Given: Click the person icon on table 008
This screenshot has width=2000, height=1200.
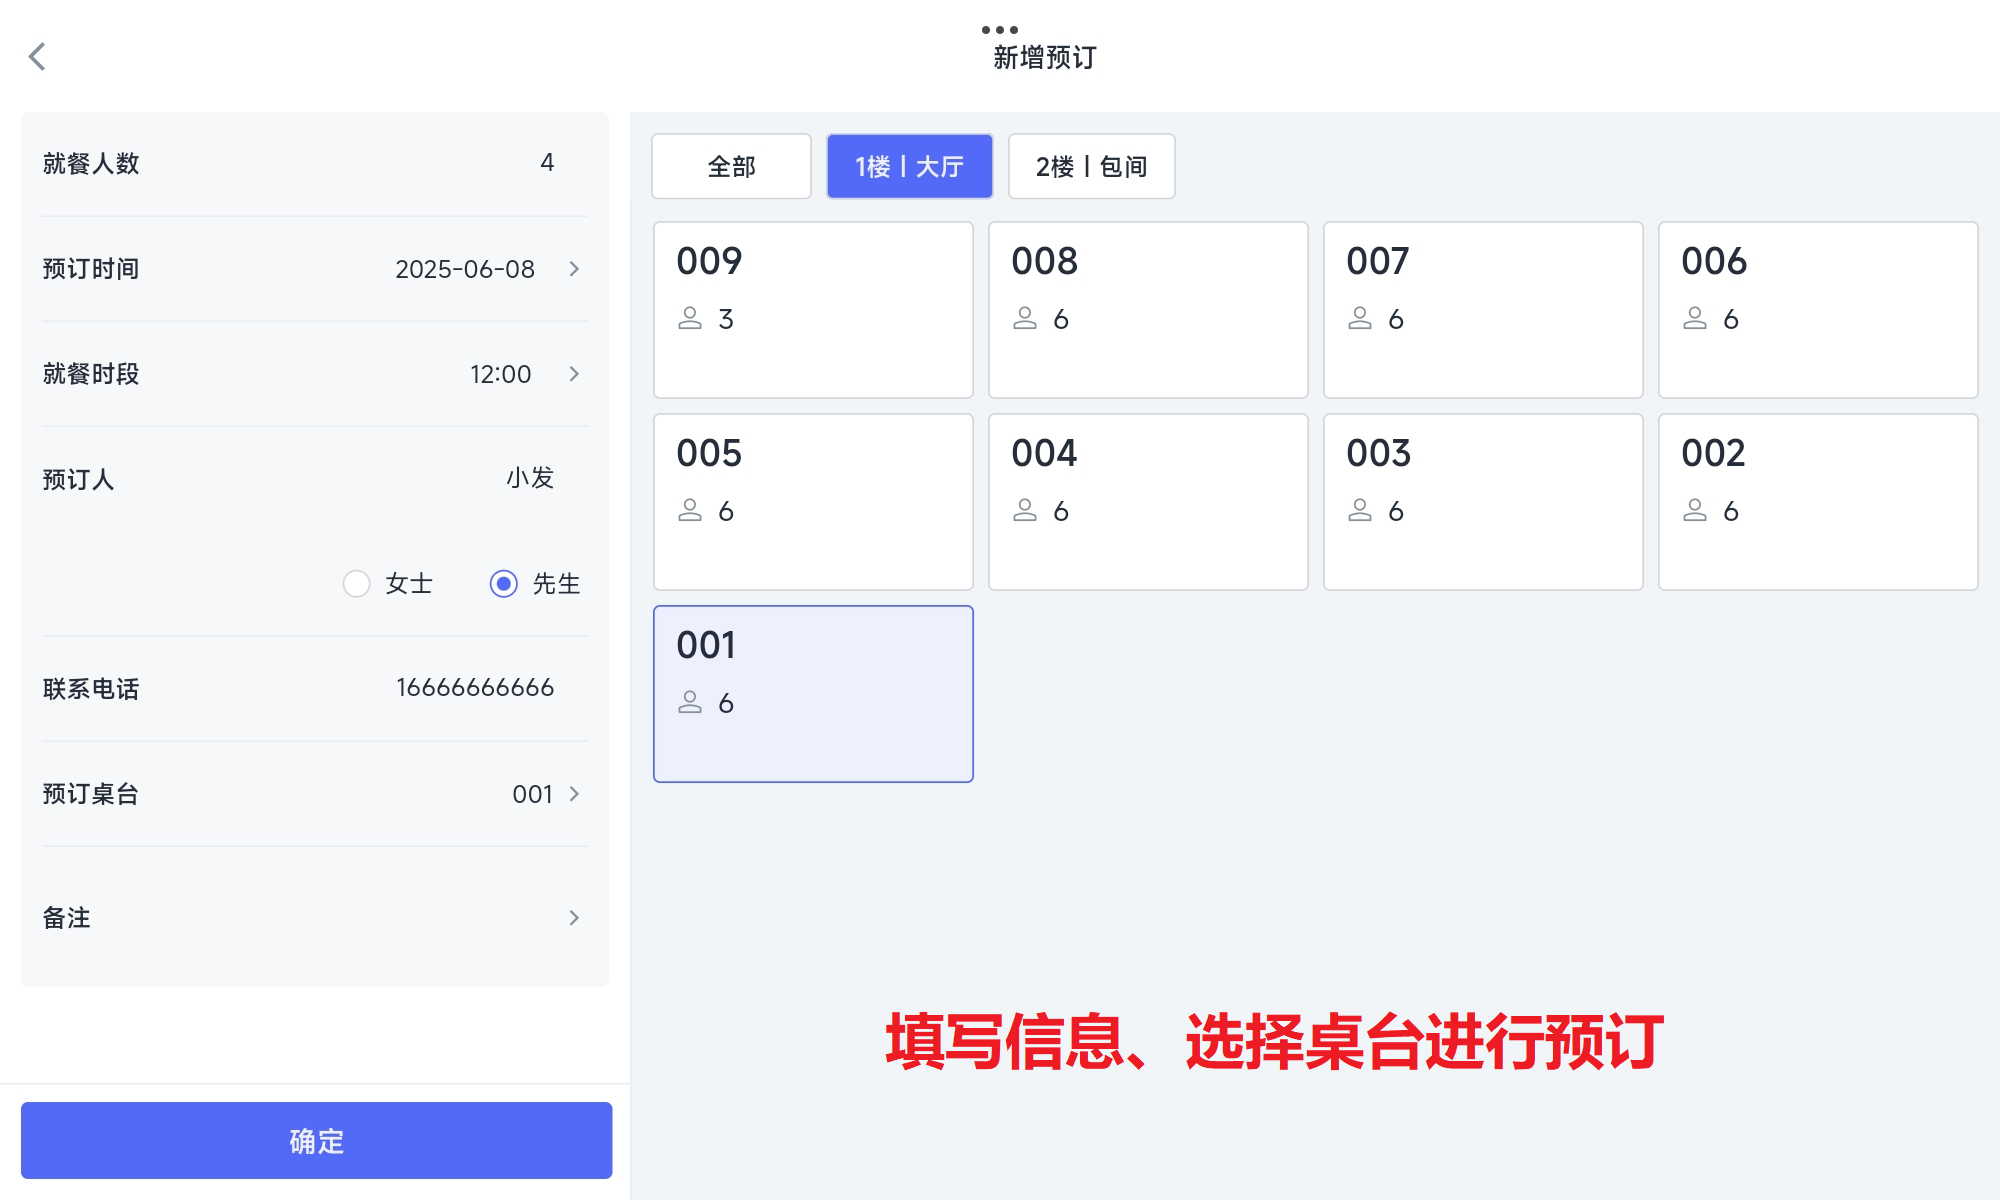Looking at the screenshot, I should pyautogui.click(x=1025, y=318).
